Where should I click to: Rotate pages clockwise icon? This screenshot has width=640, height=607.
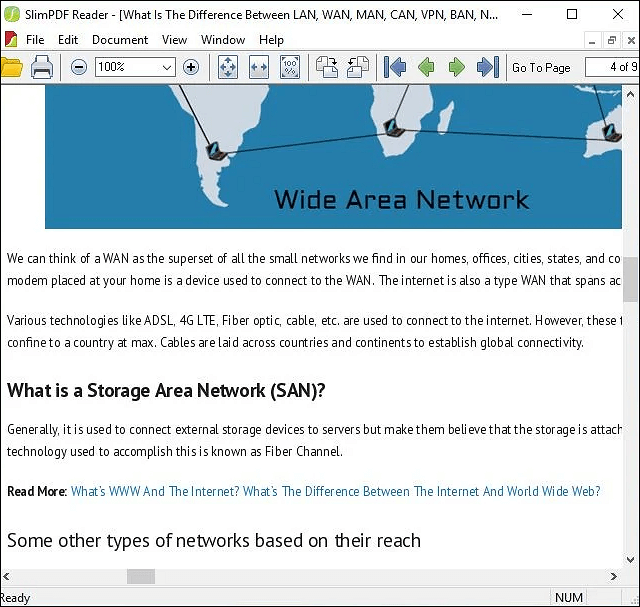(x=327, y=67)
